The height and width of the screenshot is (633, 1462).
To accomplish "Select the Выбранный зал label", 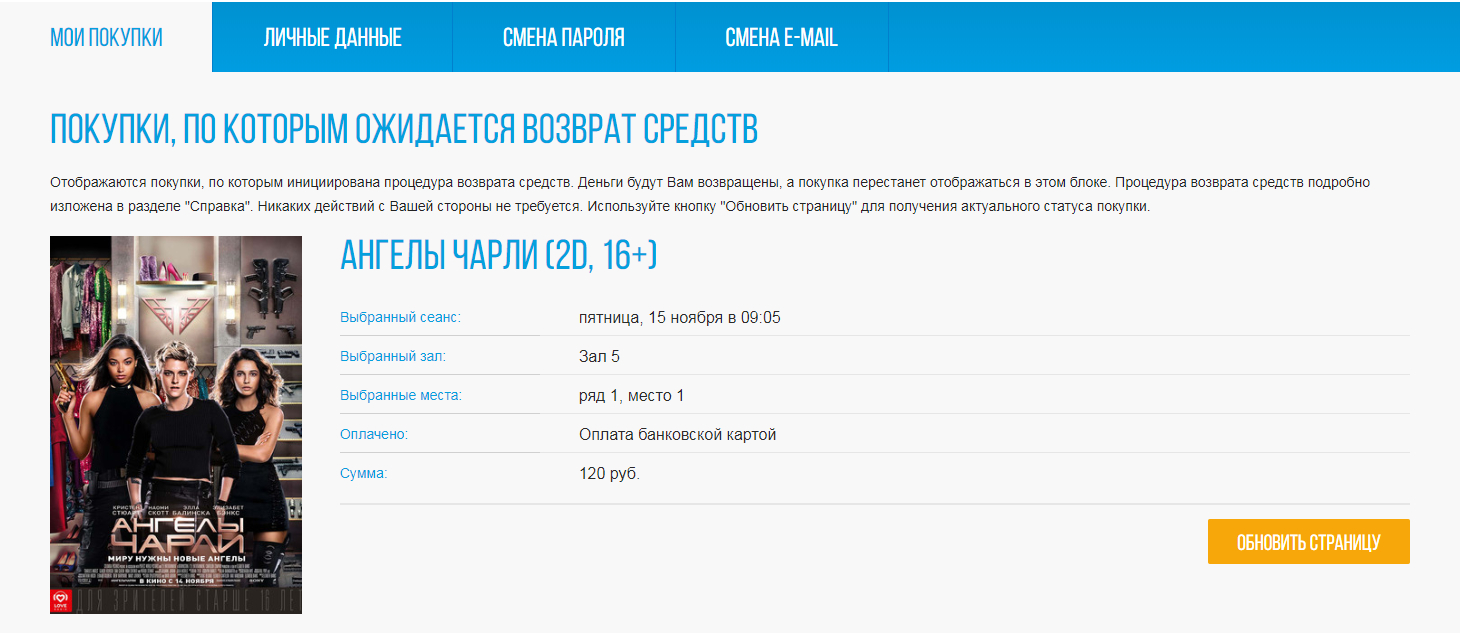I will point(393,356).
